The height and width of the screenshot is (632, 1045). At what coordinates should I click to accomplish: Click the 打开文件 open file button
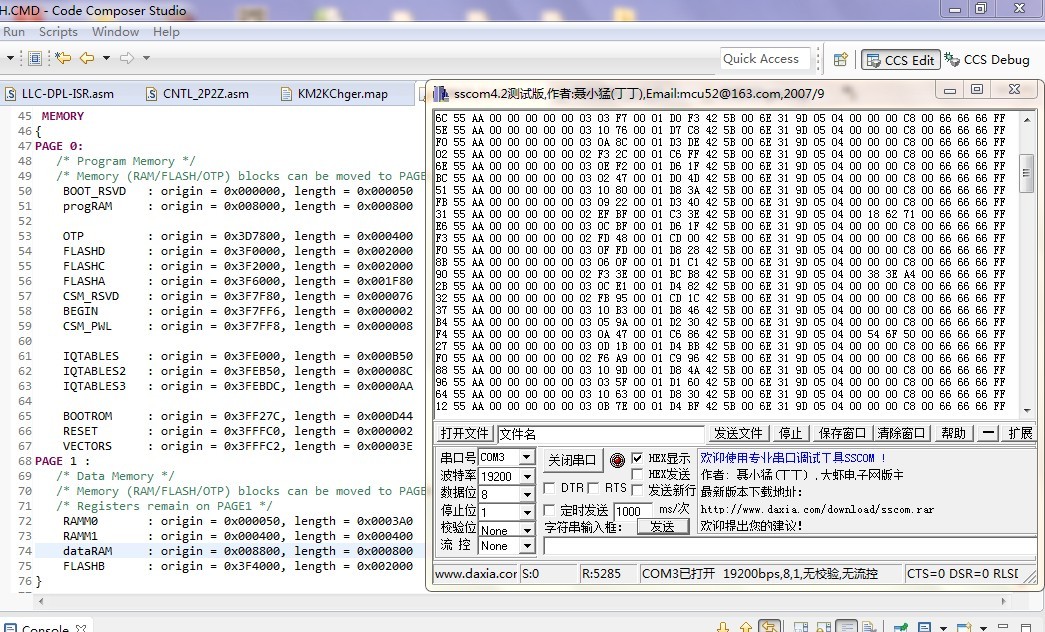pos(465,433)
